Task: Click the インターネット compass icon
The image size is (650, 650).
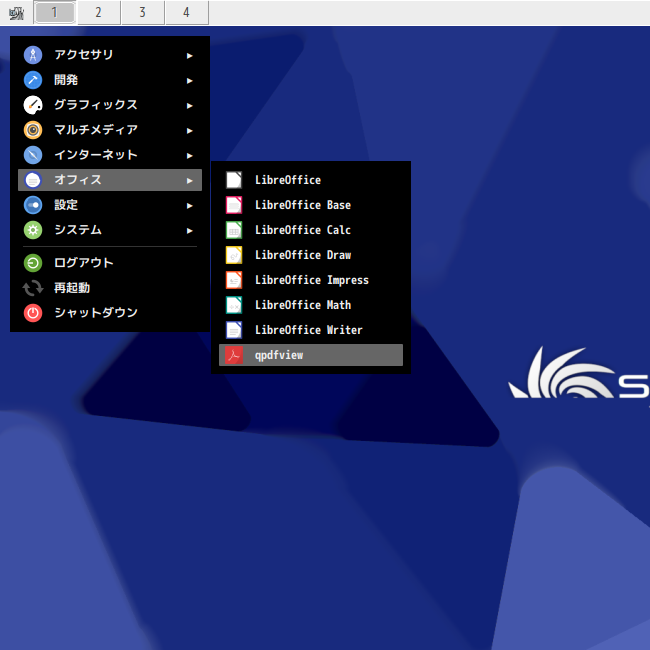Action: pyautogui.click(x=33, y=155)
